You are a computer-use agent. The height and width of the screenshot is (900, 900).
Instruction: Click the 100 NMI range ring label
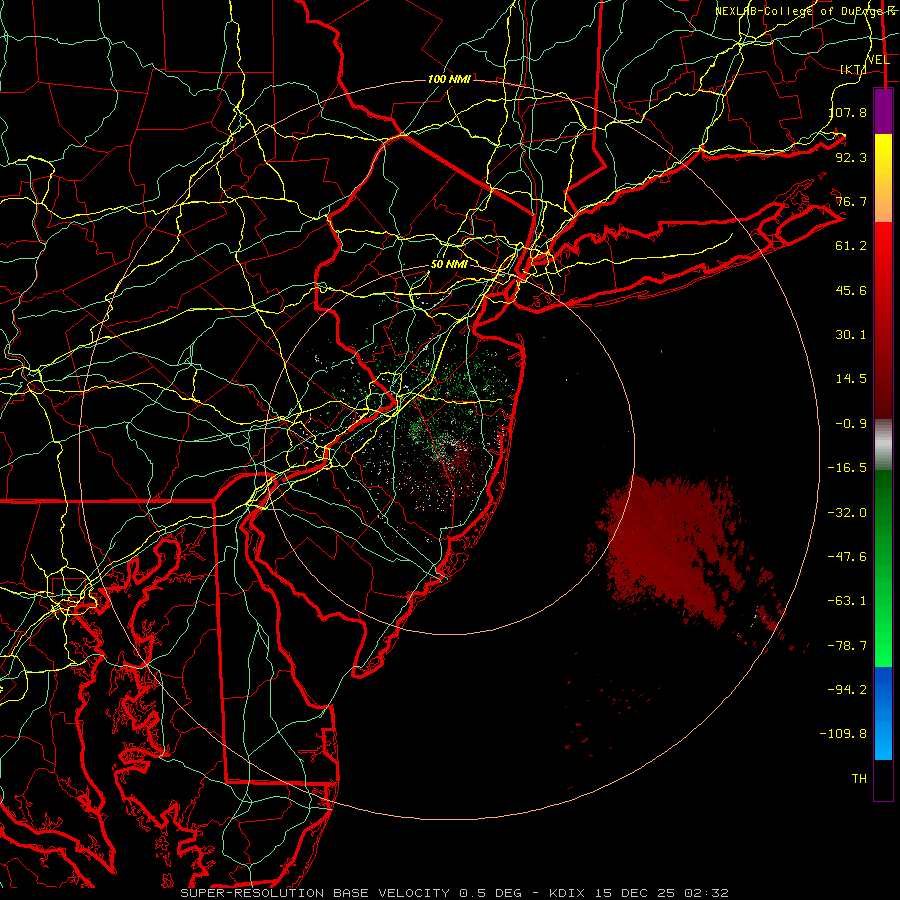(449, 79)
